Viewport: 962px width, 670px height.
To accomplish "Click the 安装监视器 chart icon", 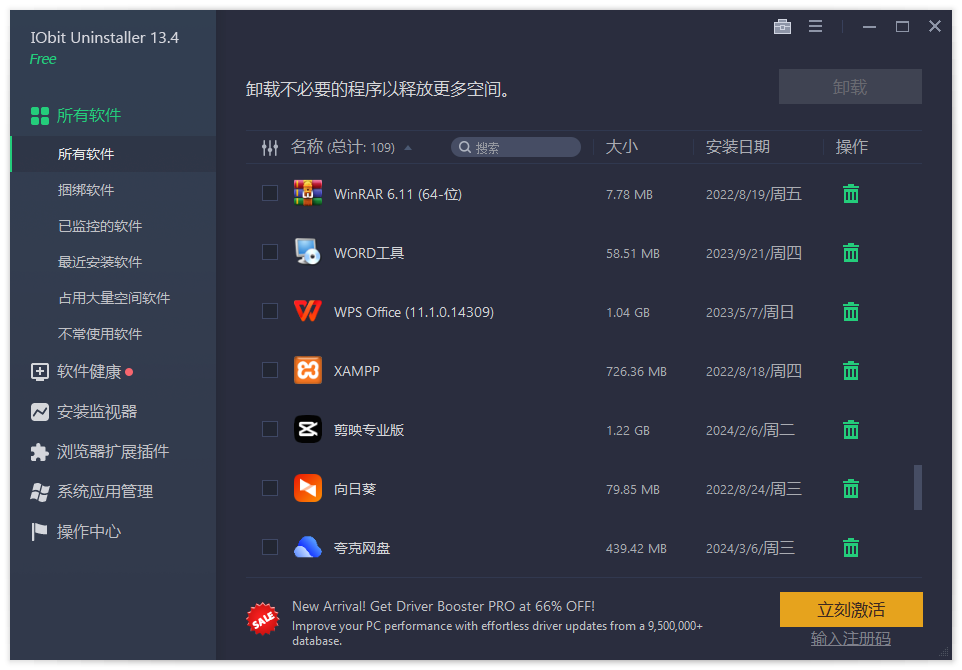I will [x=40, y=412].
